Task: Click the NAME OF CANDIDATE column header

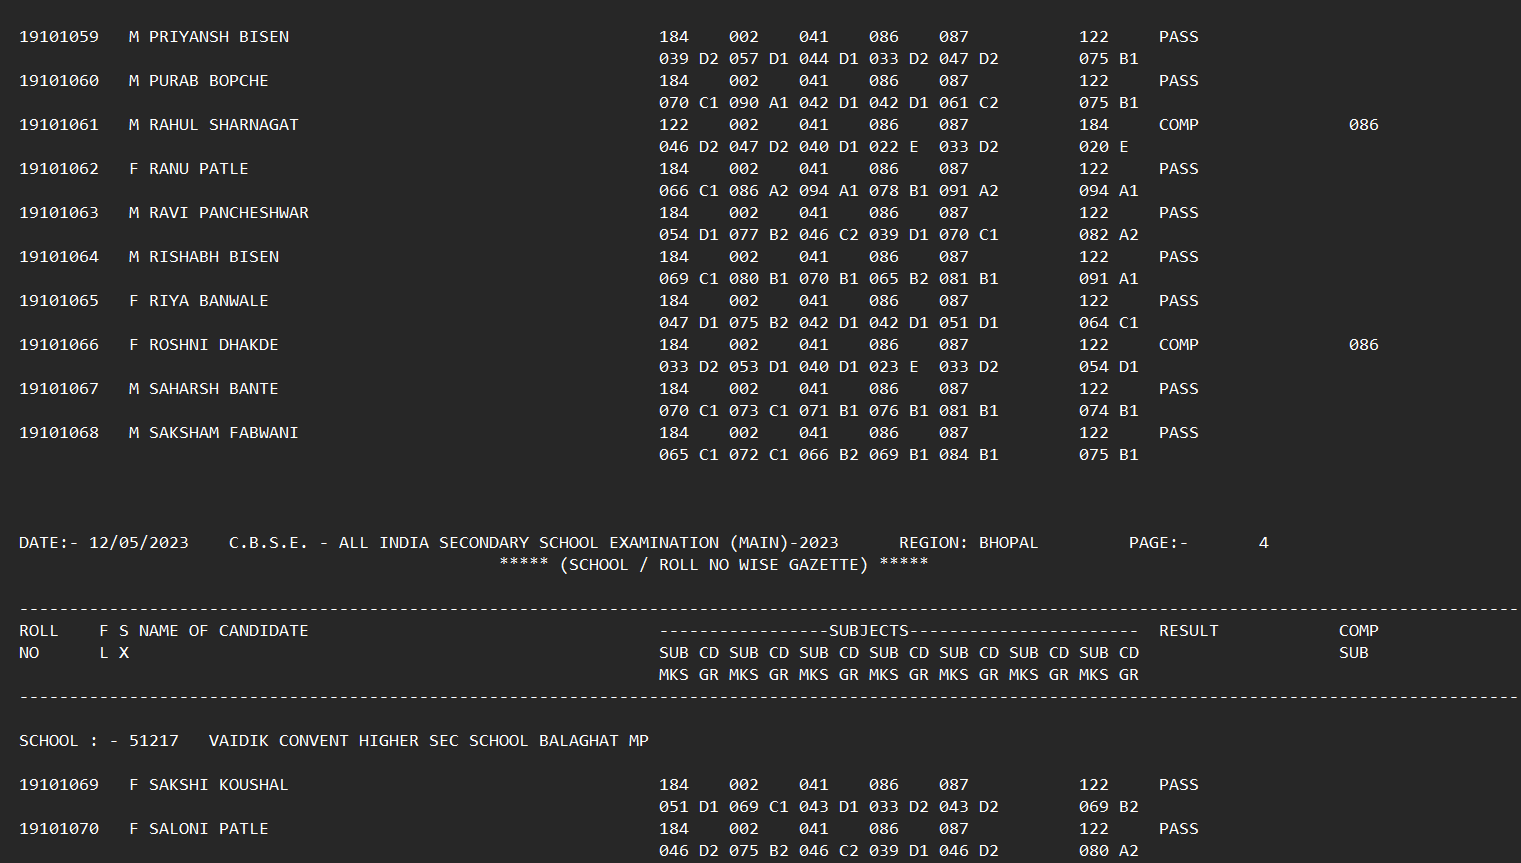Action: tap(224, 631)
